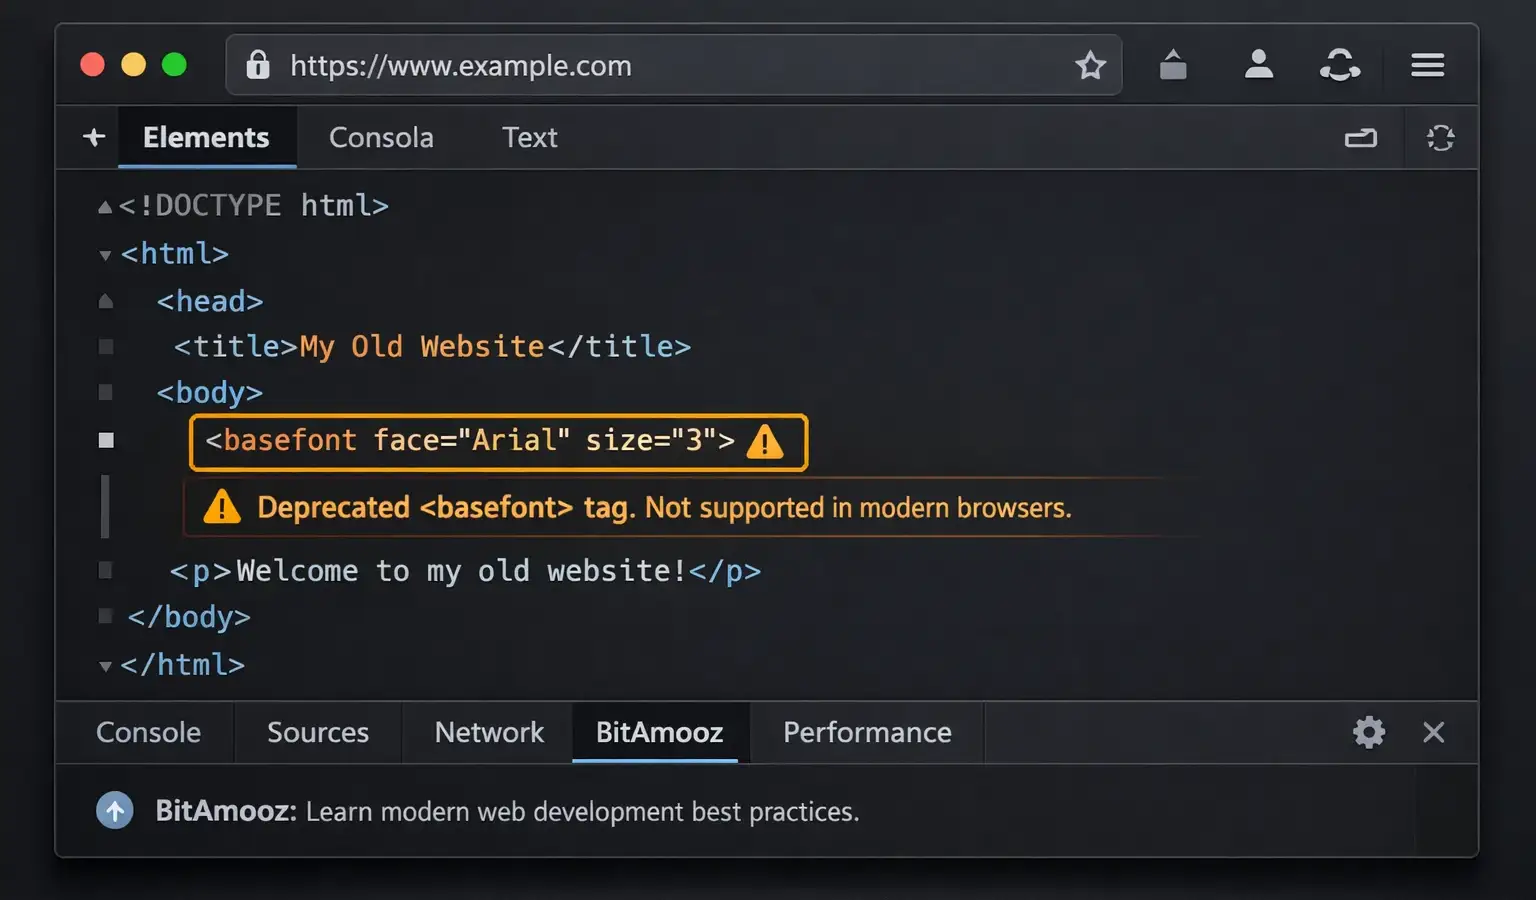Toggle the square marker beside basefont line
This screenshot has height=900, width=1536.
pyautogui.click(x=106, y=440)
